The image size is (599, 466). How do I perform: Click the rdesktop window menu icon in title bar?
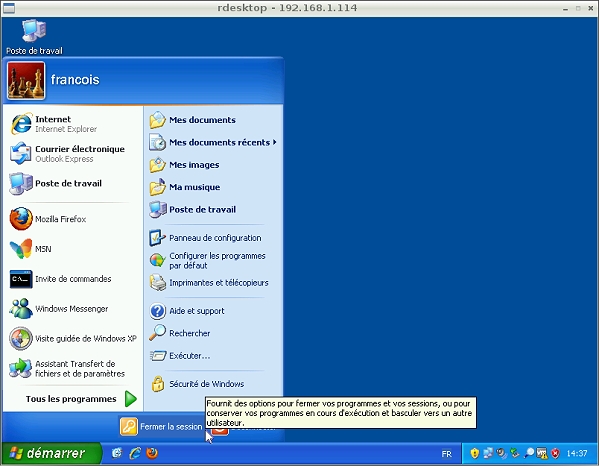[x=9, y=8]
